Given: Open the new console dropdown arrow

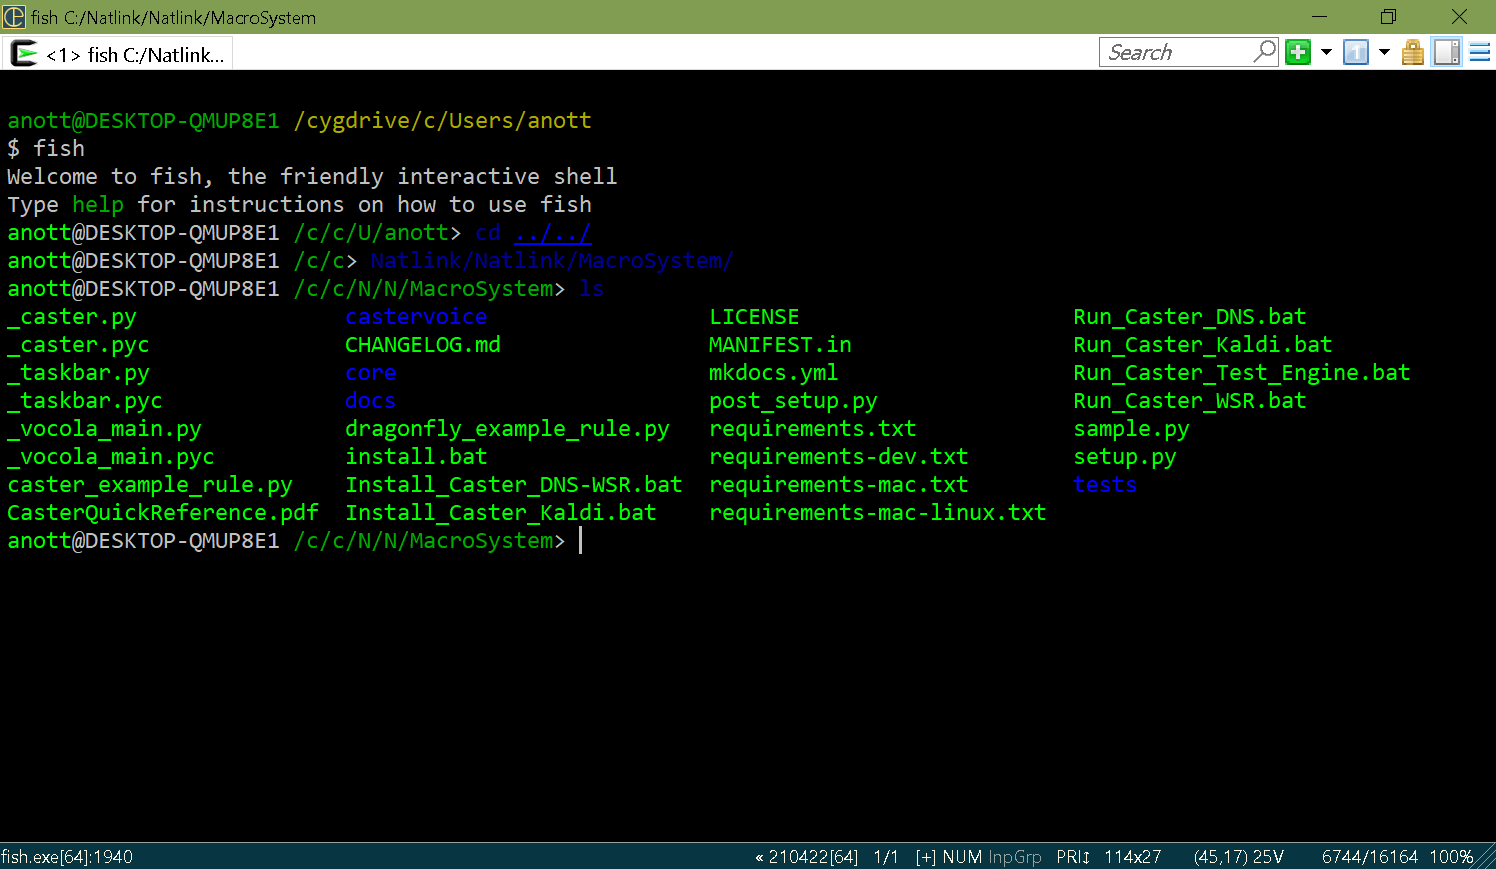Looking at the screenshot, I should tap(1326, 52).
